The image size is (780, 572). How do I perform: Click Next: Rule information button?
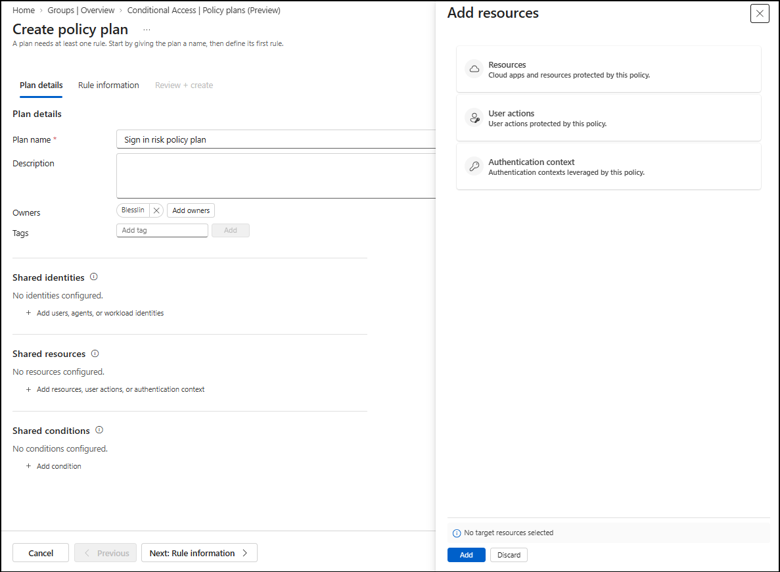point(199,553)
